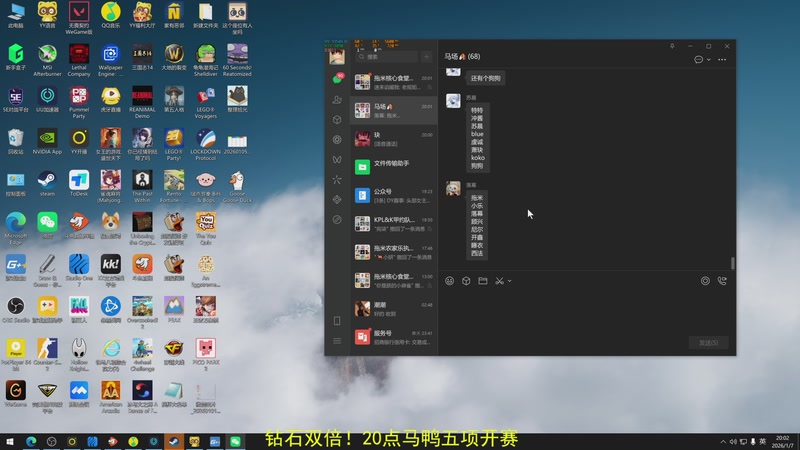
Task: Expand the arrow beside the header chat-bubble icon
Action: 708,60
